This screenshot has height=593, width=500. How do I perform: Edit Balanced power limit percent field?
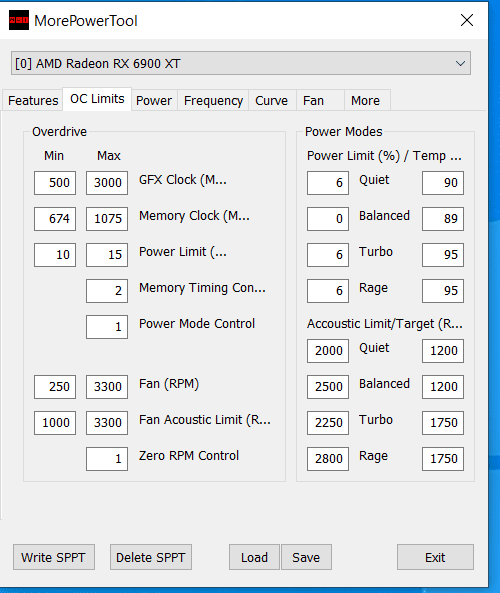(328, 219)
